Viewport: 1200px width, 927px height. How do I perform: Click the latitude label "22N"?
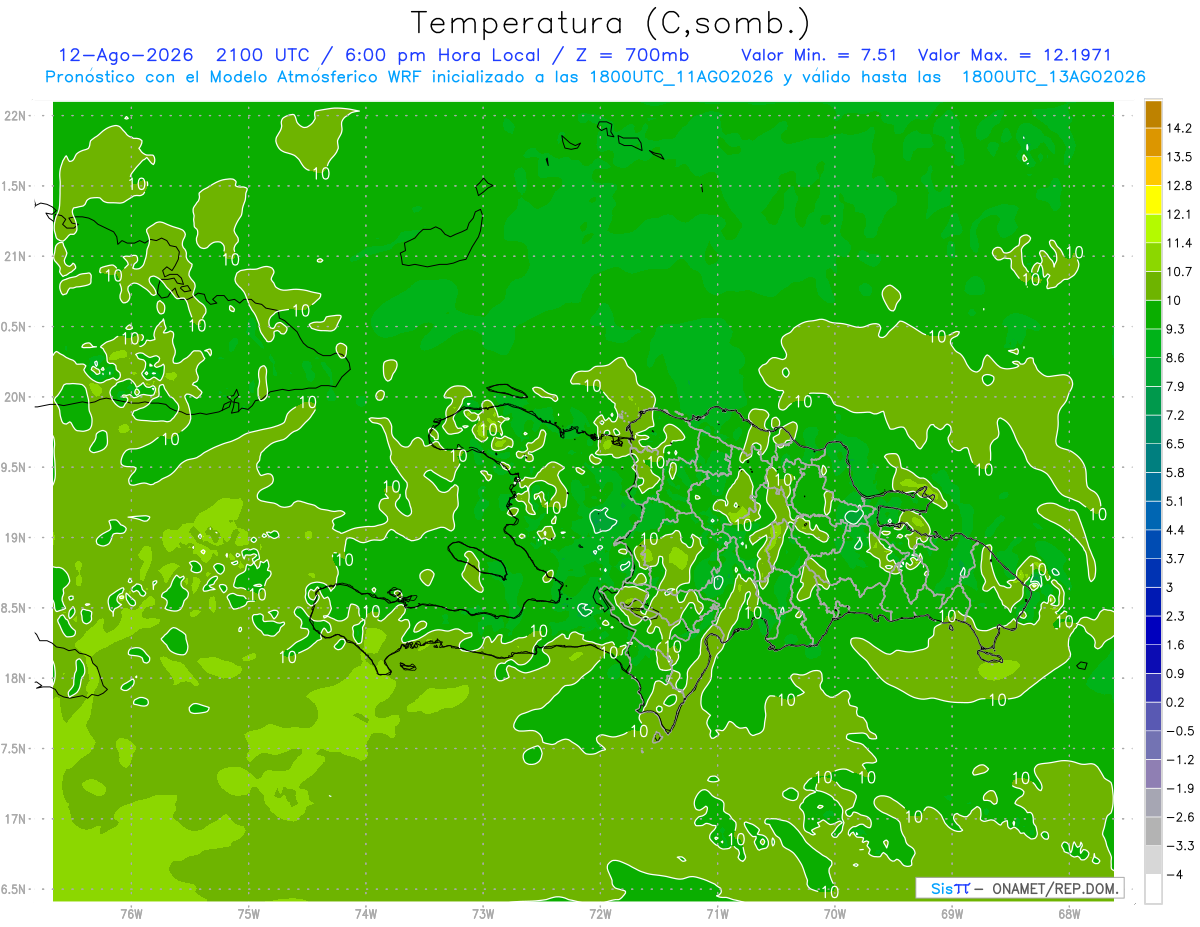pos(15,116)
